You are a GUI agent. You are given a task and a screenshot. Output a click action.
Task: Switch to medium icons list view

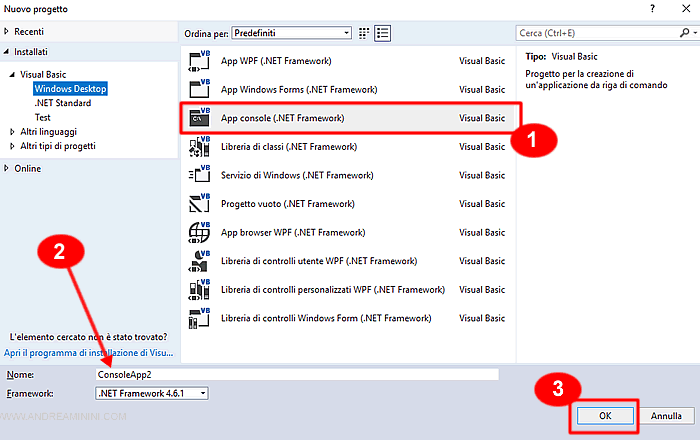(382, 33)
